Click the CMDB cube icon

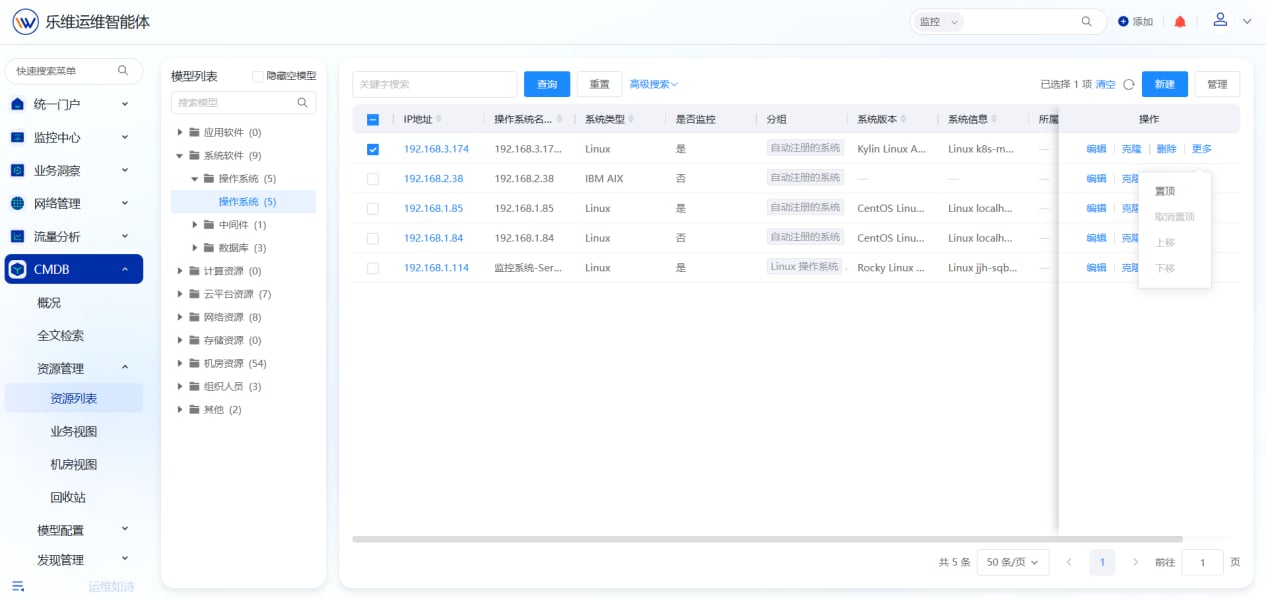[x=17, y=269]
